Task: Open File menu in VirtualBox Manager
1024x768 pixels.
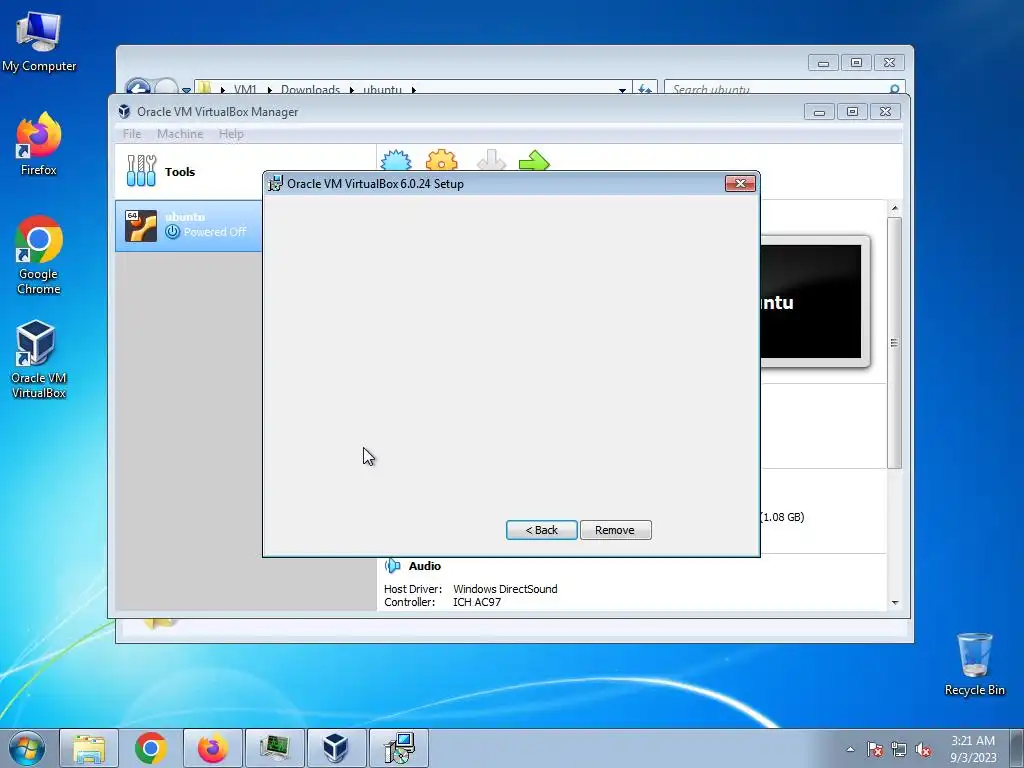Action: pos(132,134)
